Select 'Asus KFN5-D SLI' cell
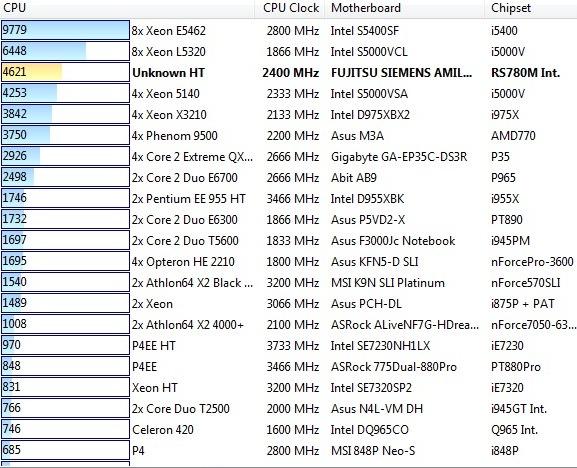The image size is (577, 468). (x=375, y=261)
